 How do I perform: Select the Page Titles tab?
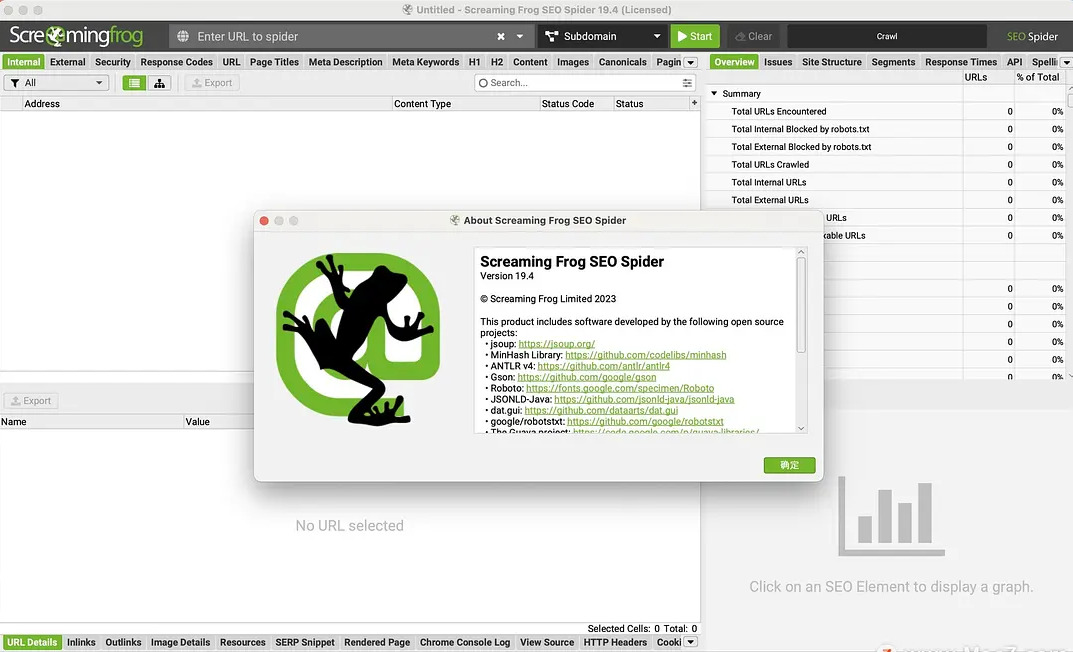[x=274, y=62]
